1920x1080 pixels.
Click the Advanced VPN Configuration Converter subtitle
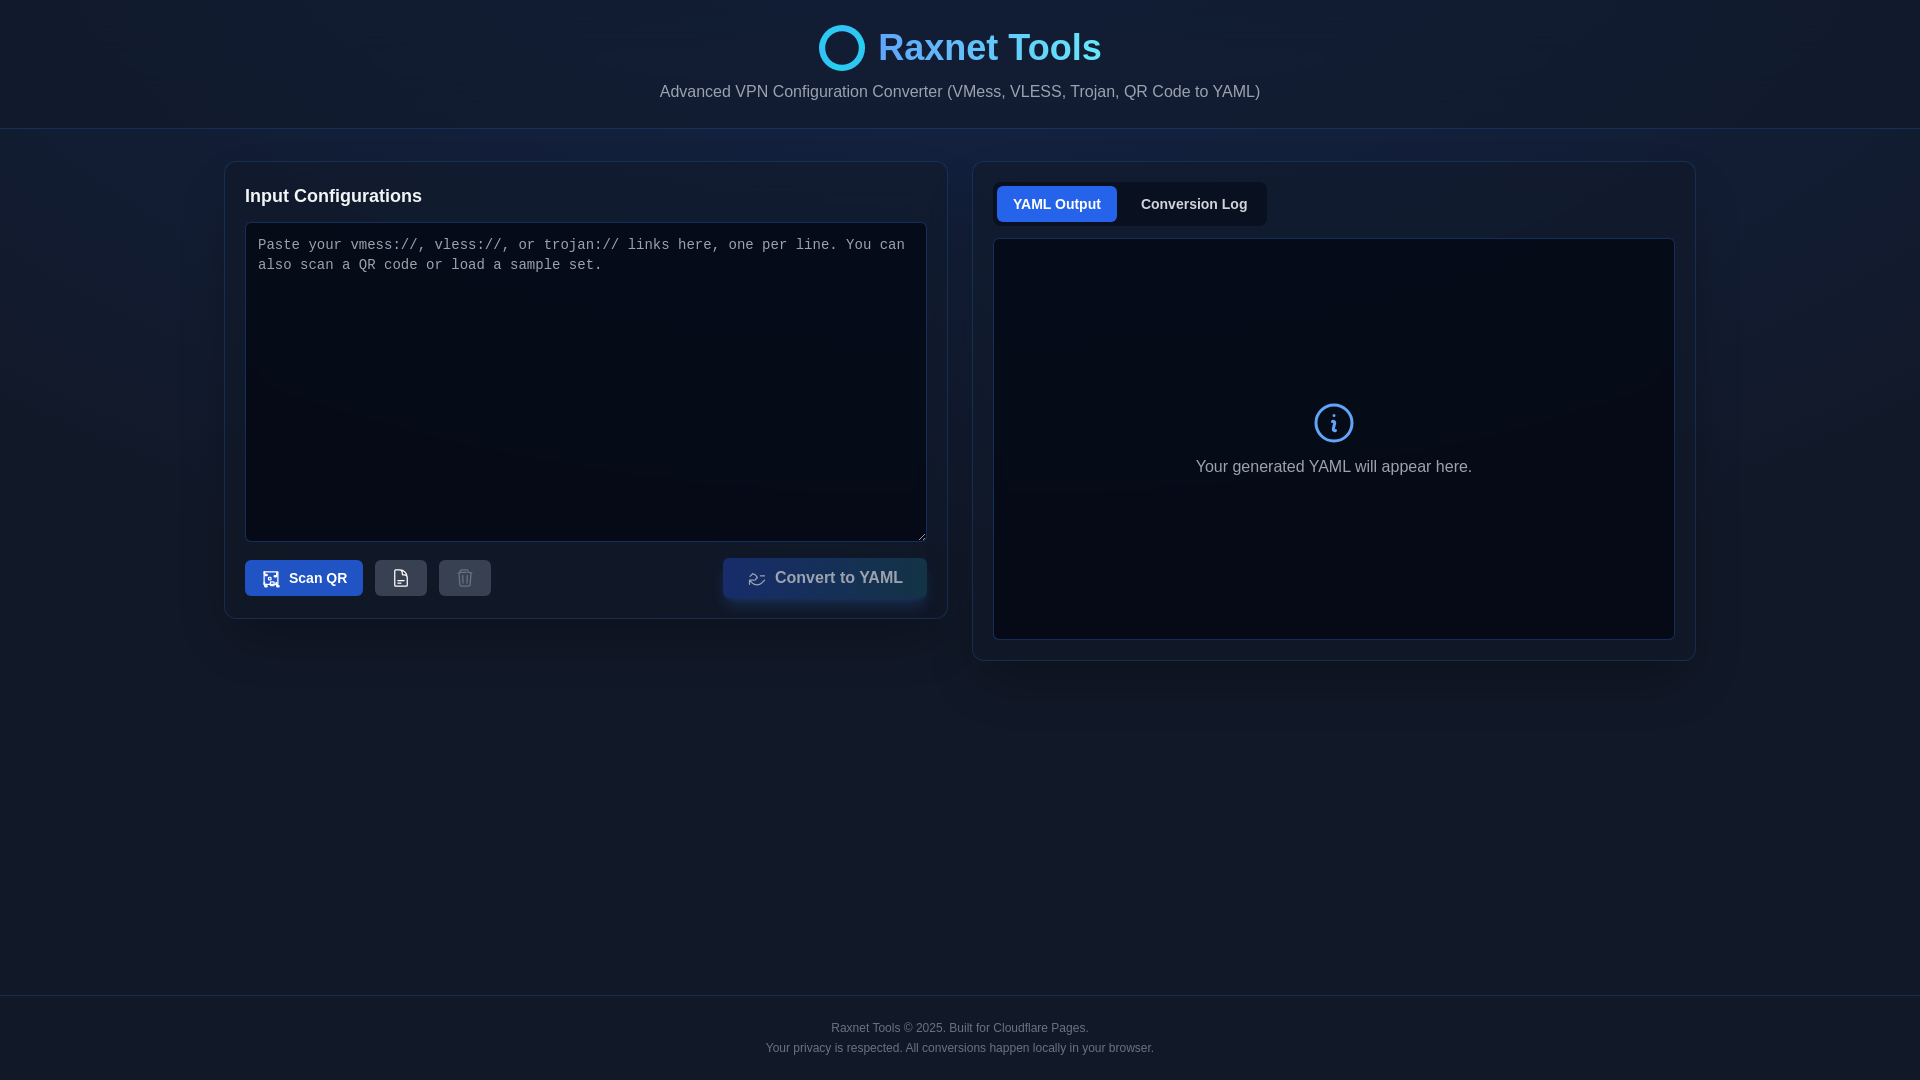pyautogui.click(x=960, y=92)
